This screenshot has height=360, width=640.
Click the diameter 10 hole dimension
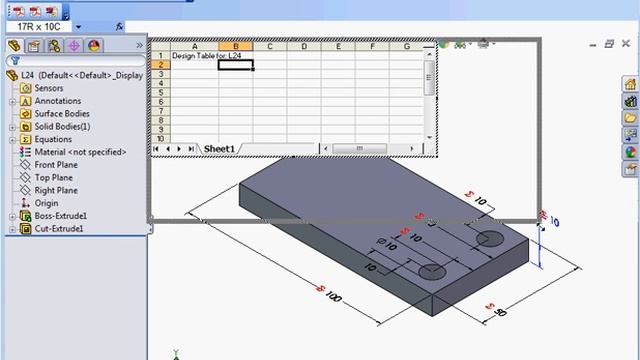point(387,244)
